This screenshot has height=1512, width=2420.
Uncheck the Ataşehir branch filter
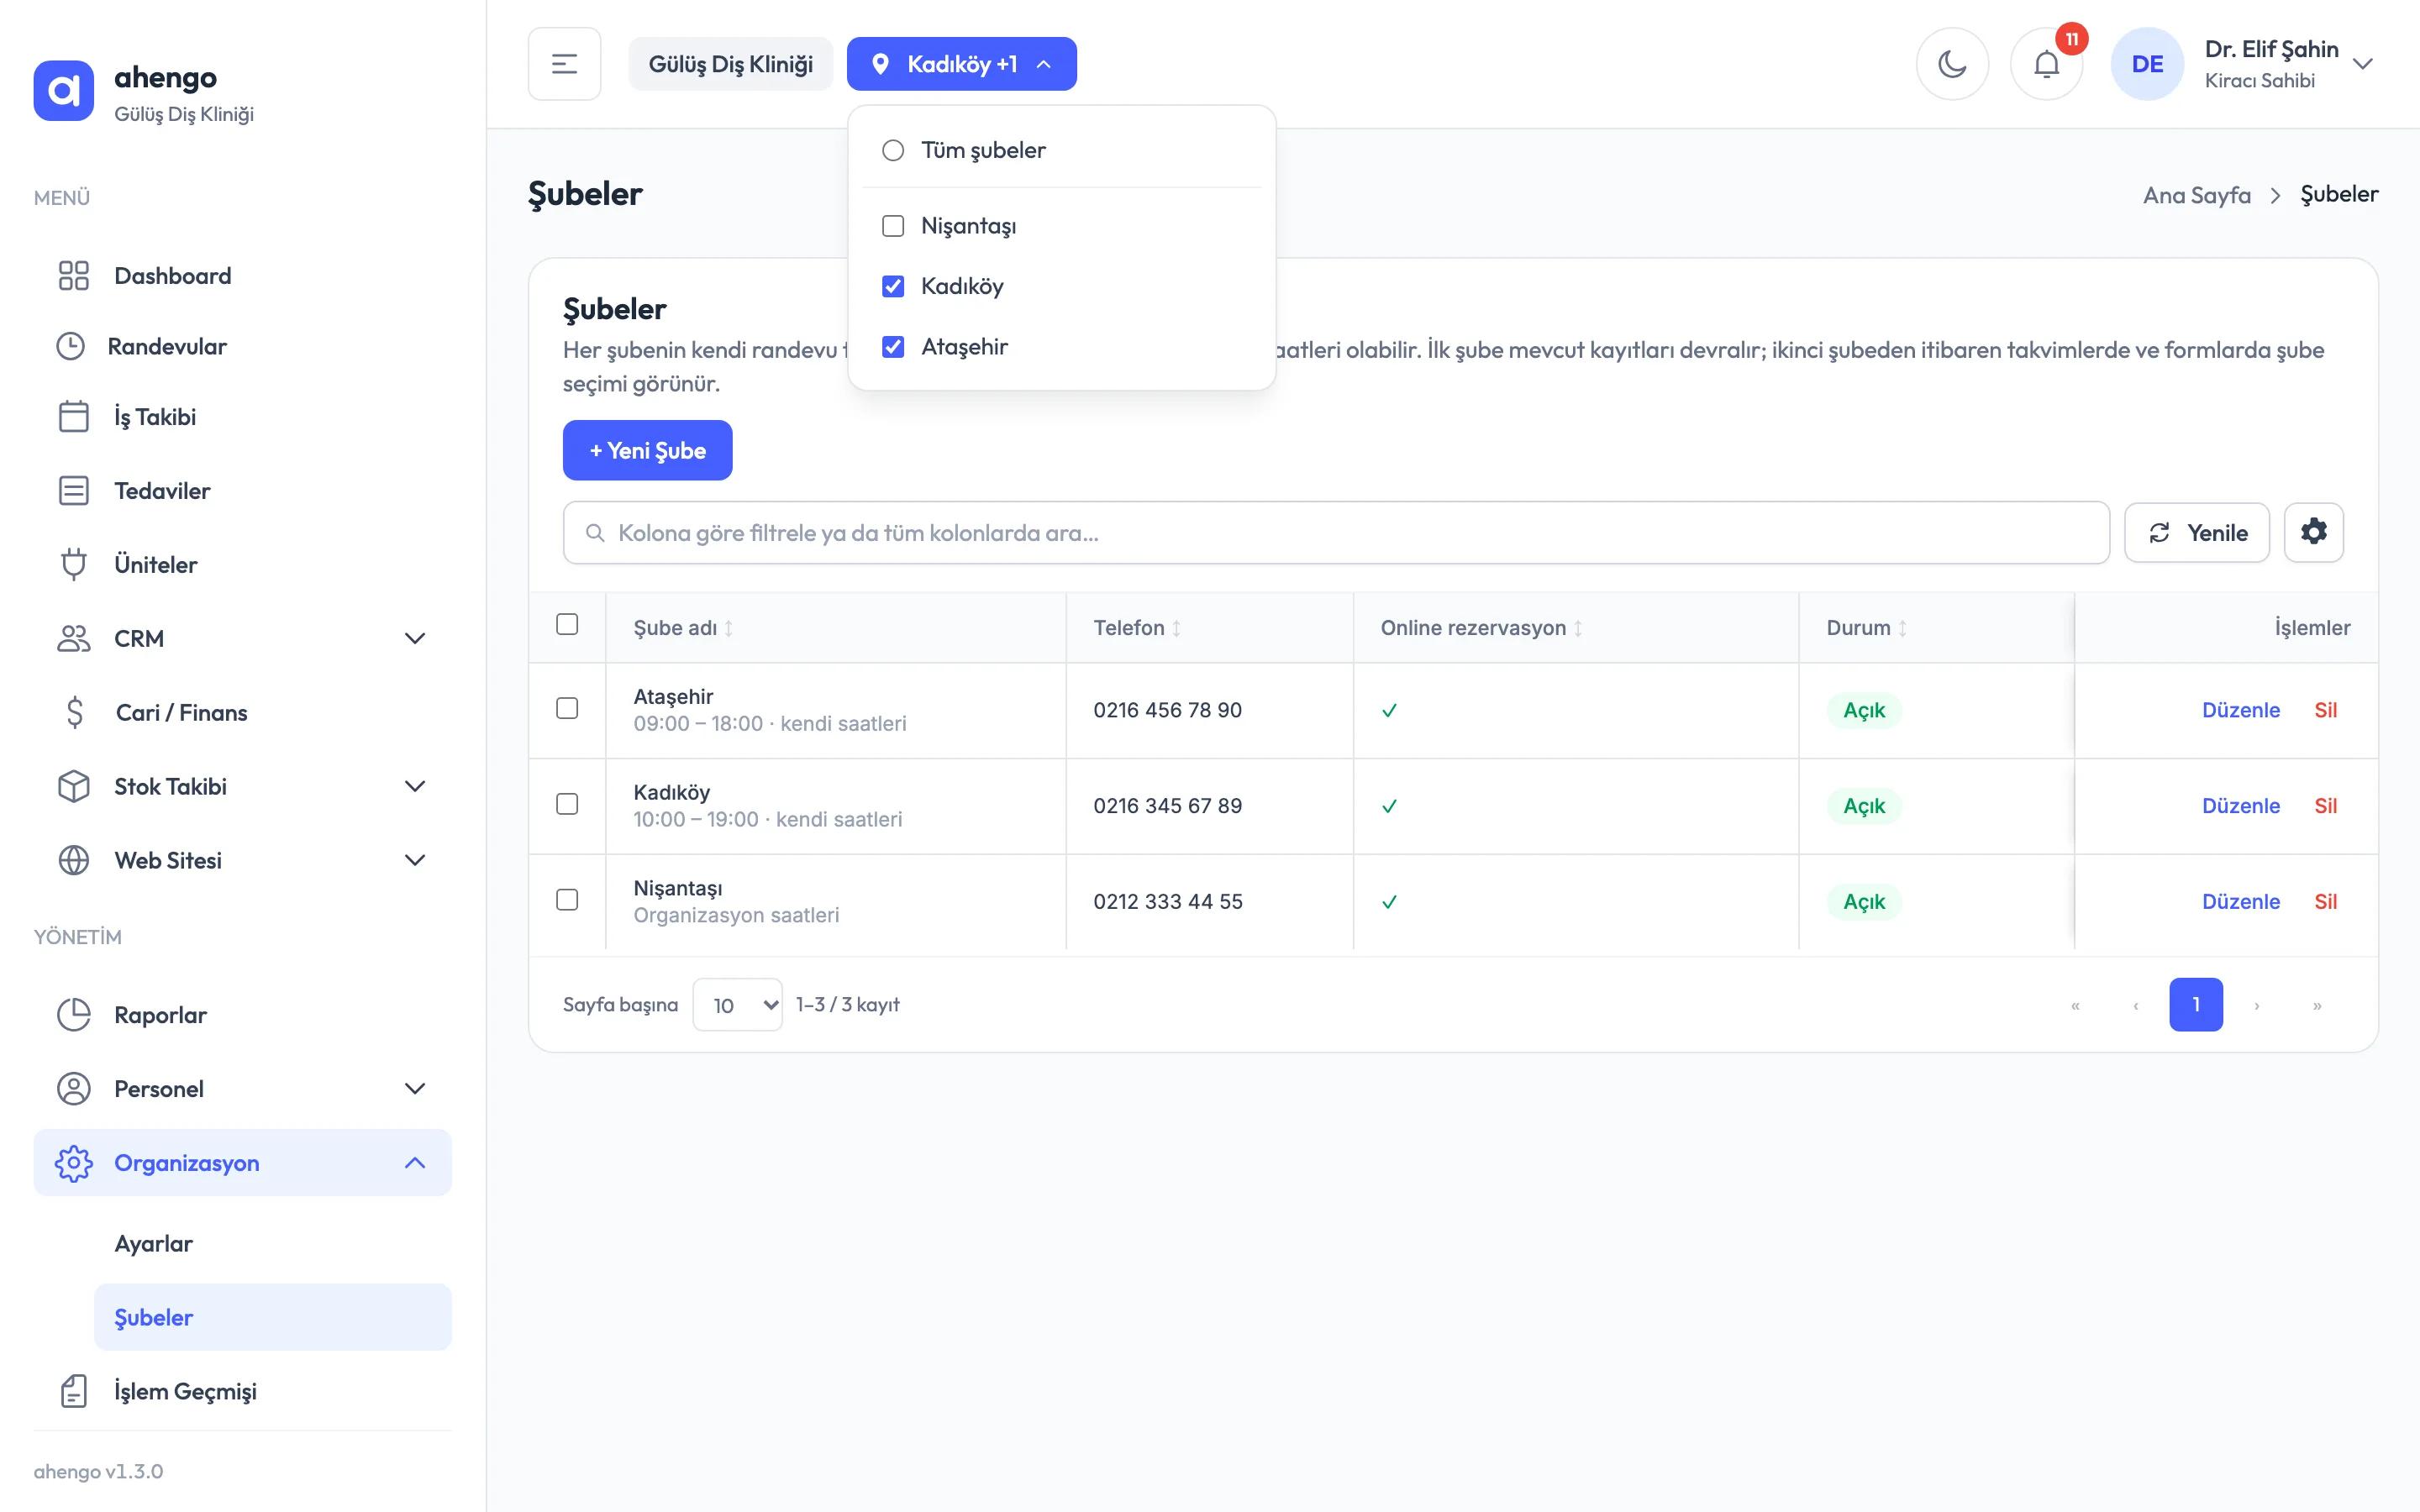coord(893,347)
